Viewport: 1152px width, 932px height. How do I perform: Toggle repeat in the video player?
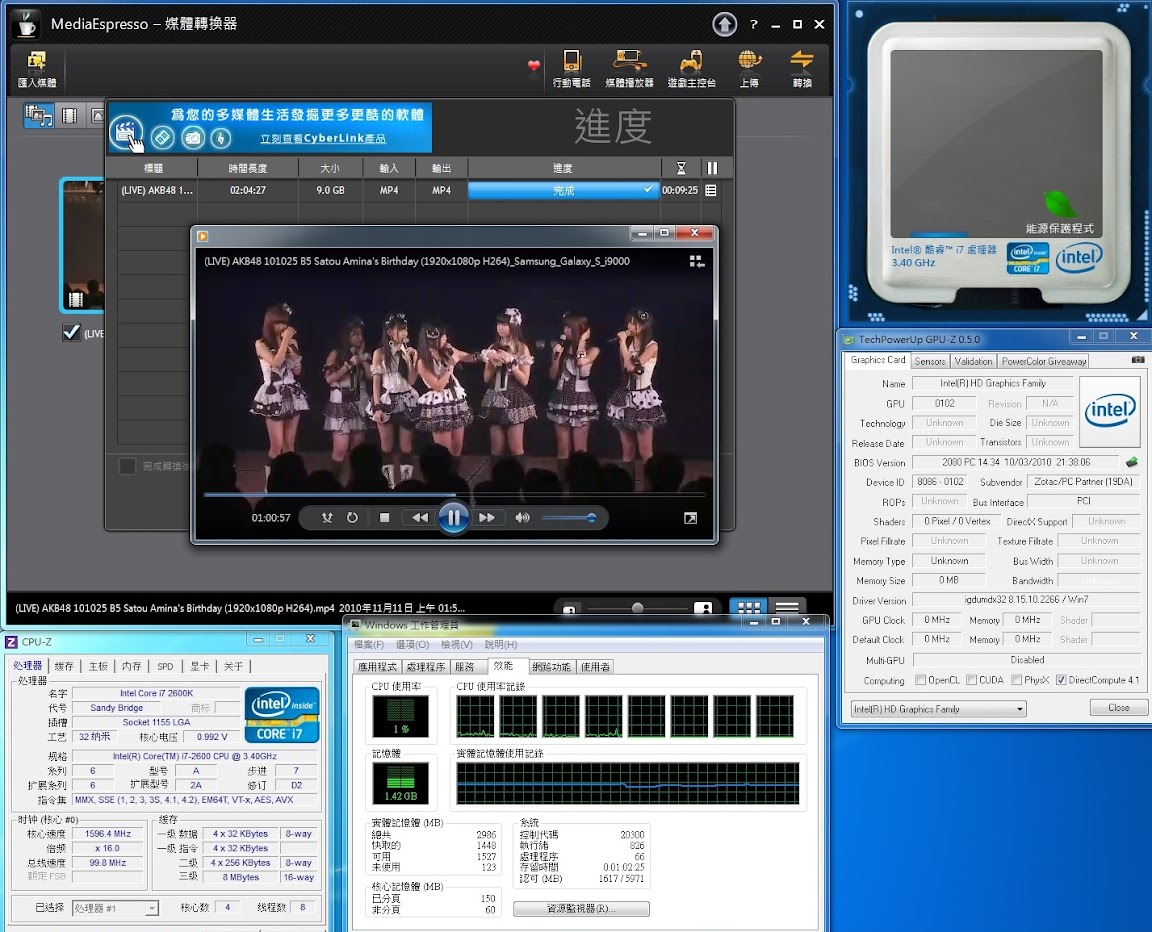click(353, 518)
